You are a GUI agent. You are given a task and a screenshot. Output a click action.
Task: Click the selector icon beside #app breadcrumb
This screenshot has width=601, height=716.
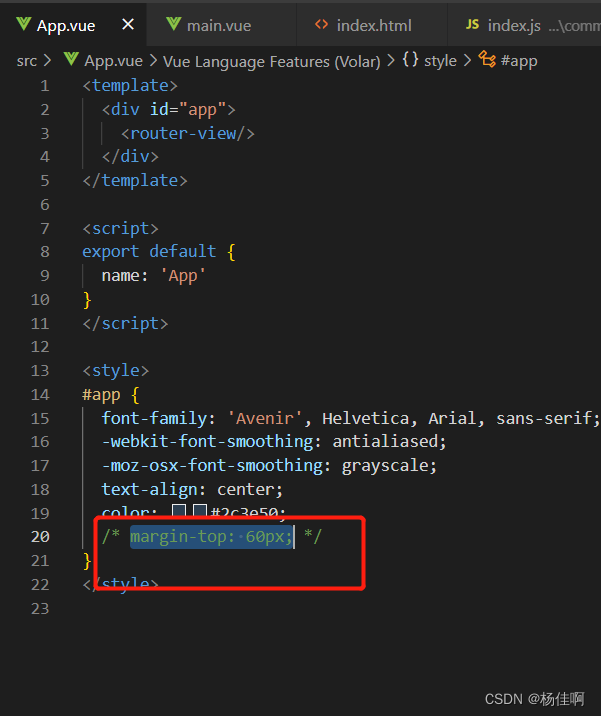coord(487,59)
